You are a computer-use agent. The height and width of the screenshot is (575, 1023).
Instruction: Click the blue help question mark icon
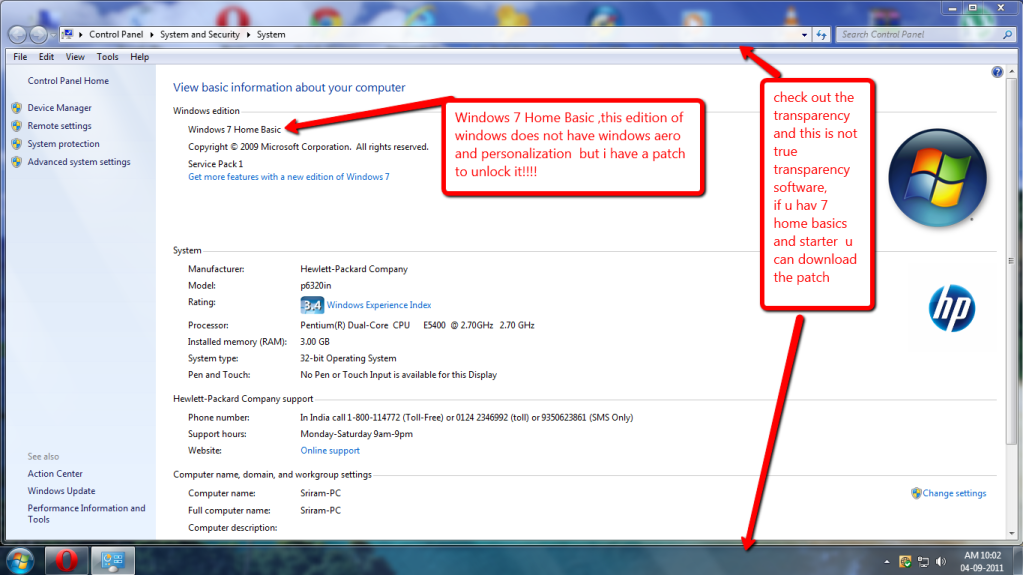(997, 72)
